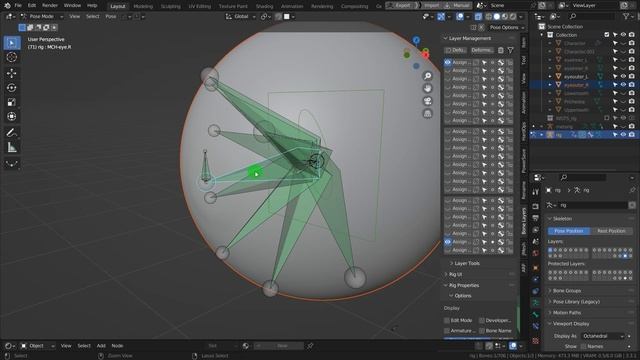Open the Global transform orientation dropdown
This screenshot has height=360, width=640.
[x=241, y=17]
